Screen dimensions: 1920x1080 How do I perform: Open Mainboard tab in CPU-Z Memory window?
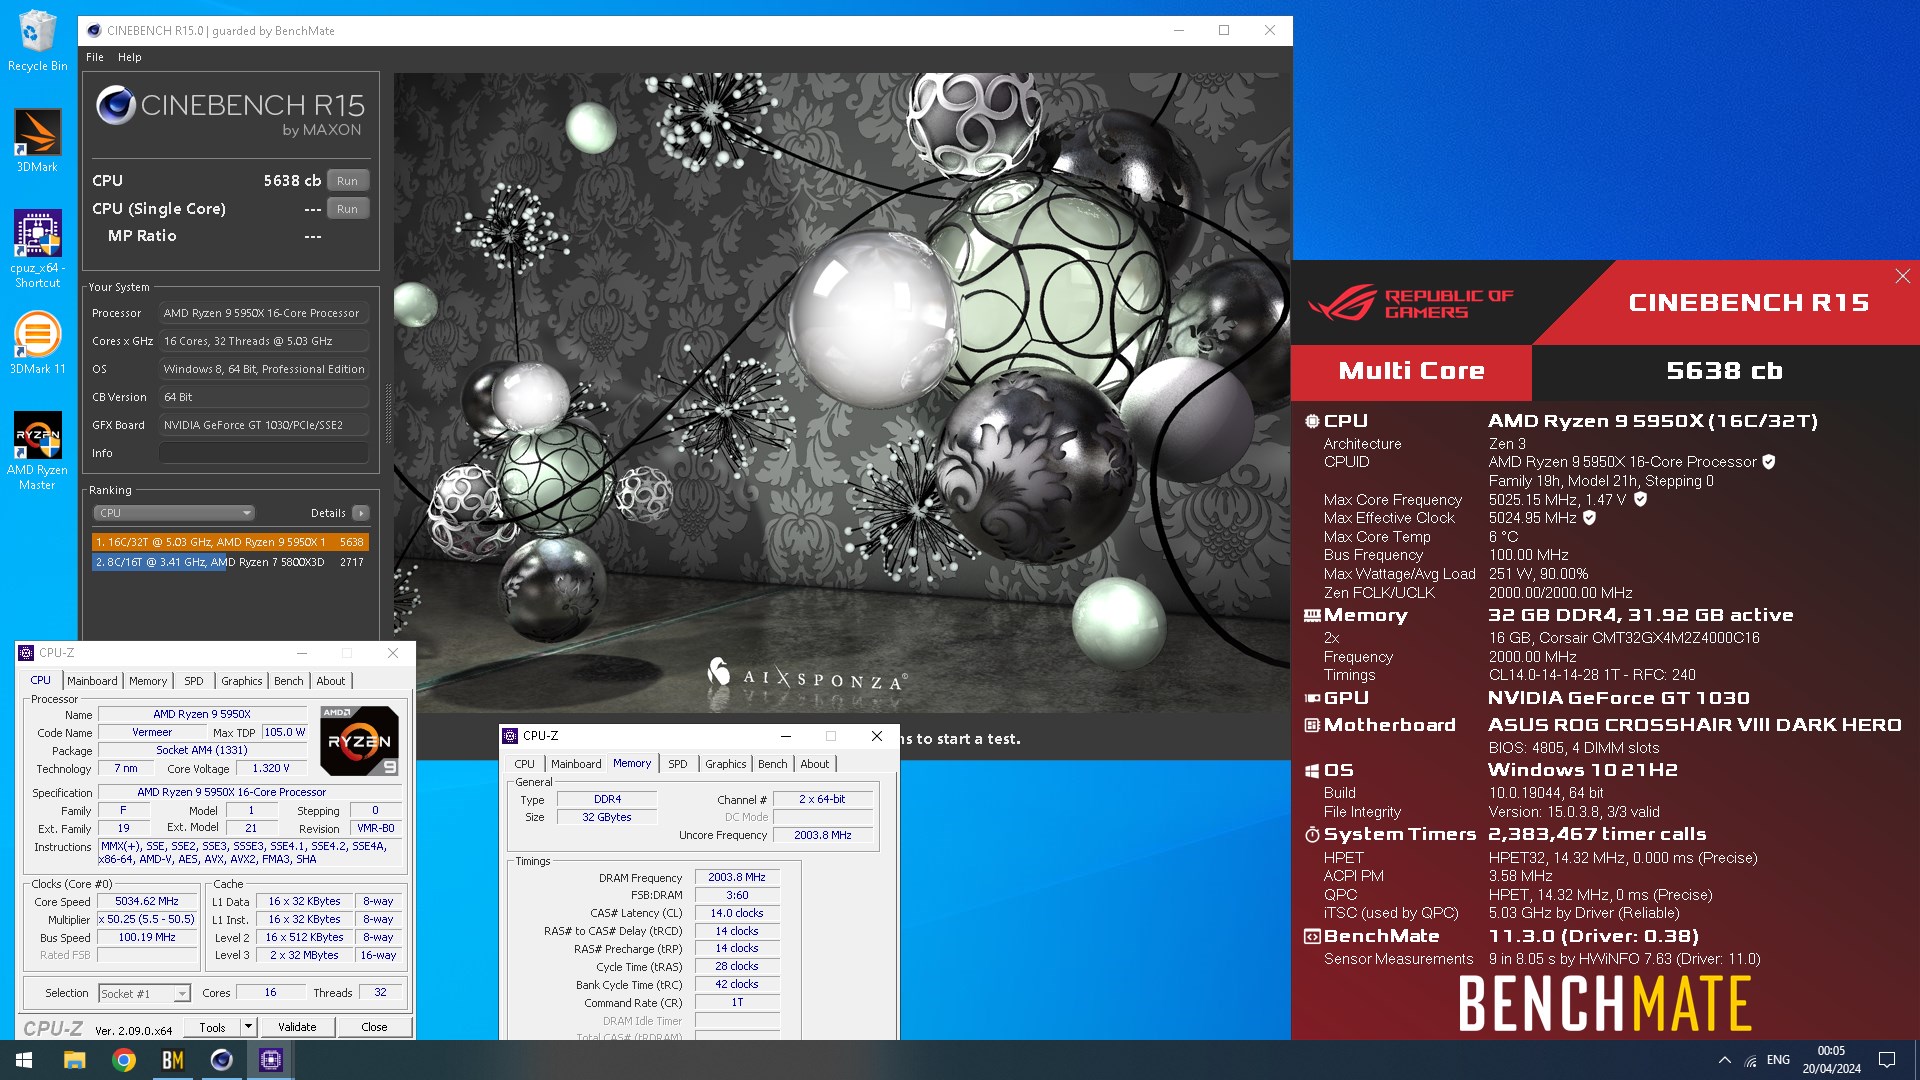[x=577, y=764]
